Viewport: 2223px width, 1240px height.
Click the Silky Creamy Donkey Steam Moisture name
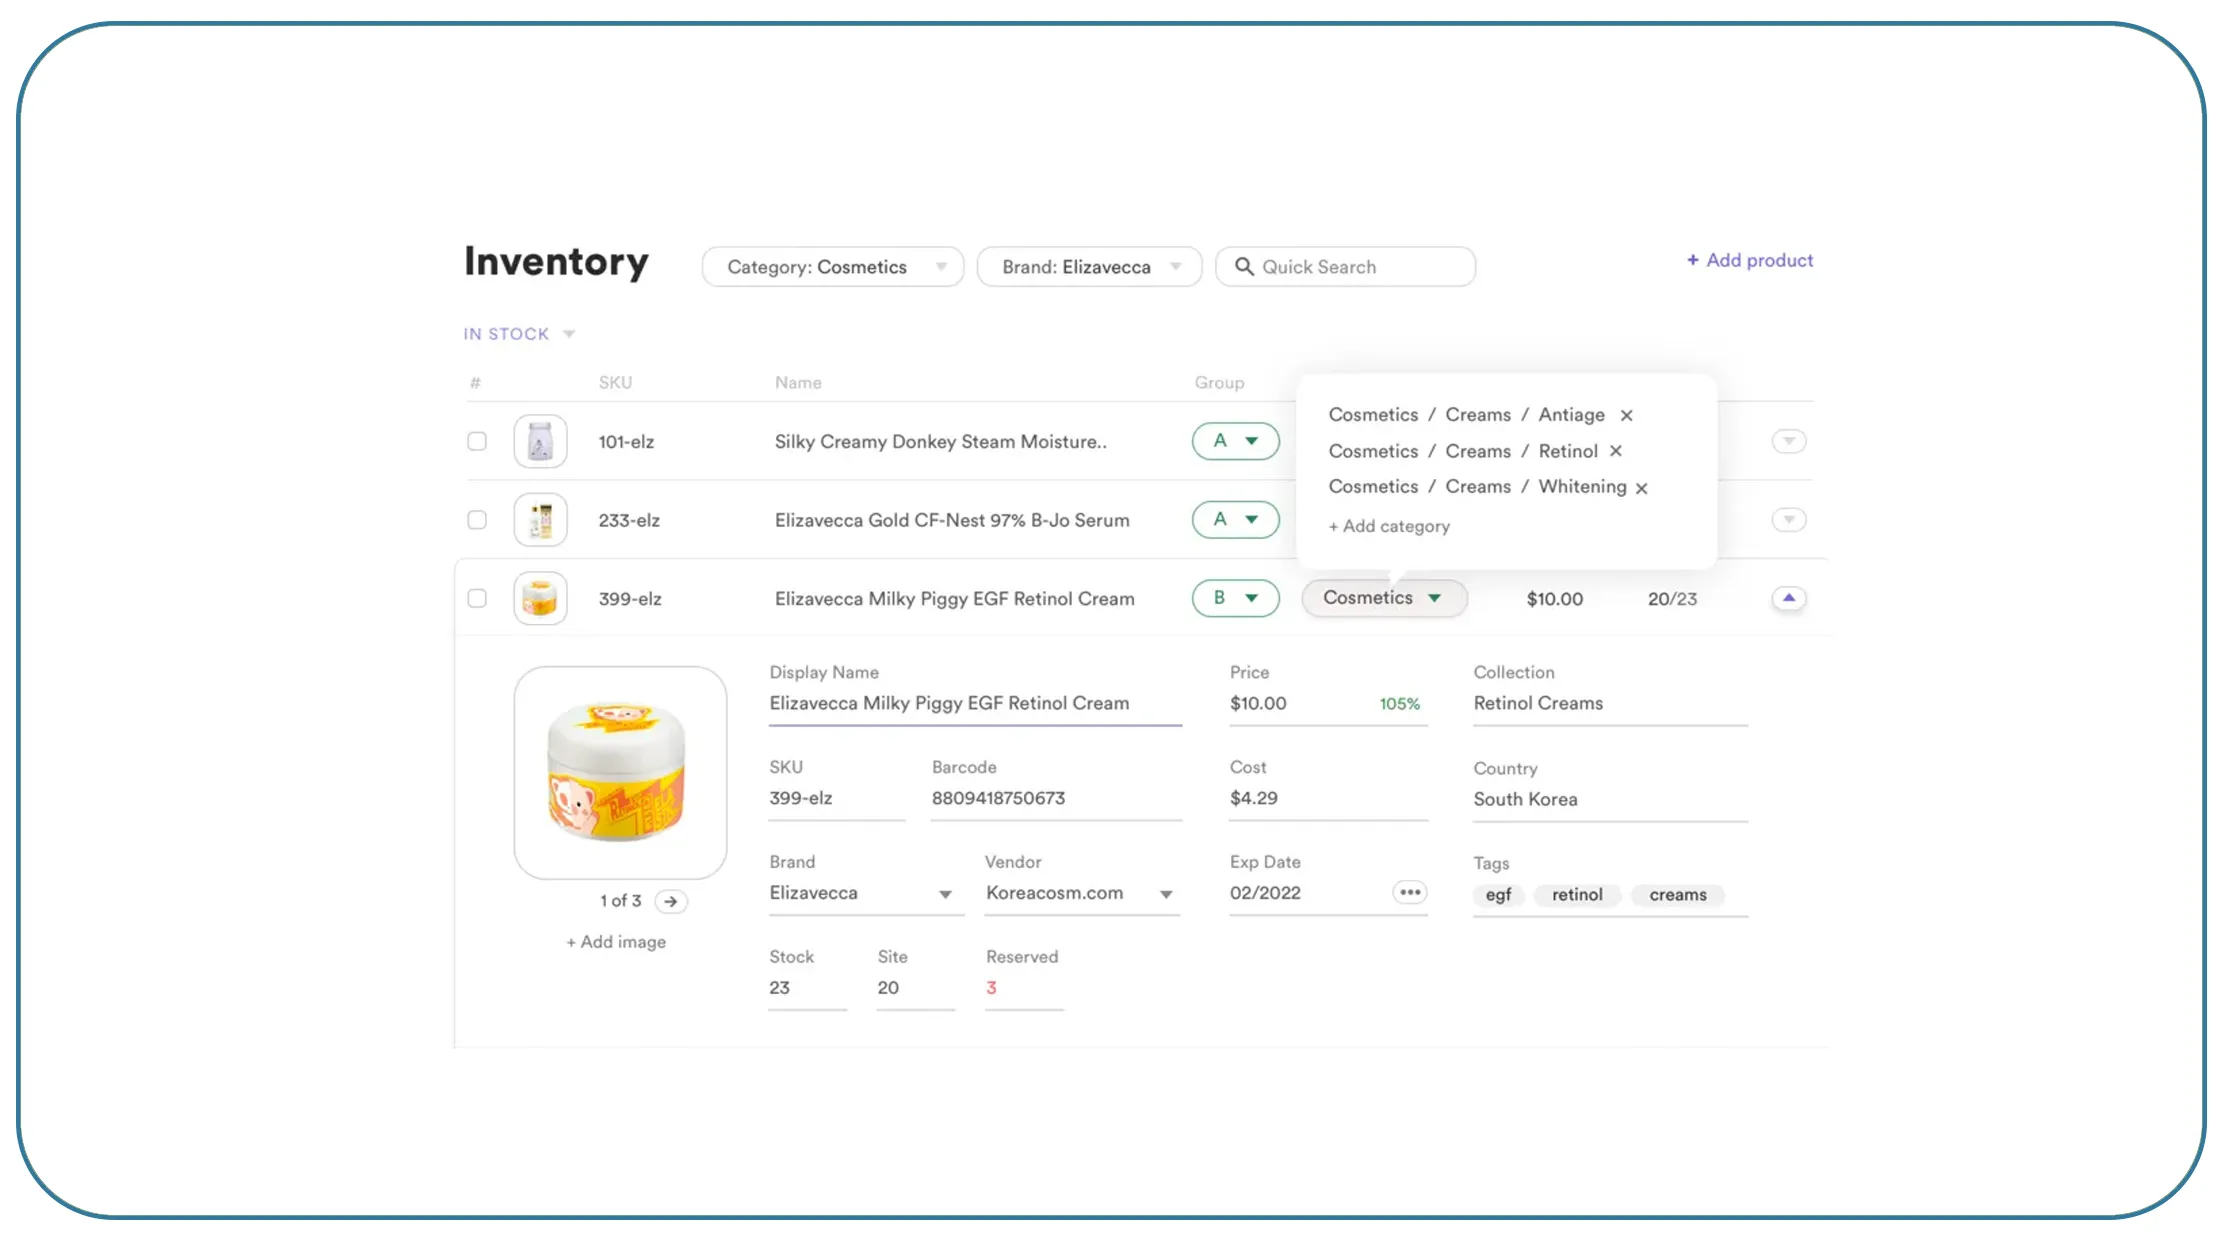point(940,442)
